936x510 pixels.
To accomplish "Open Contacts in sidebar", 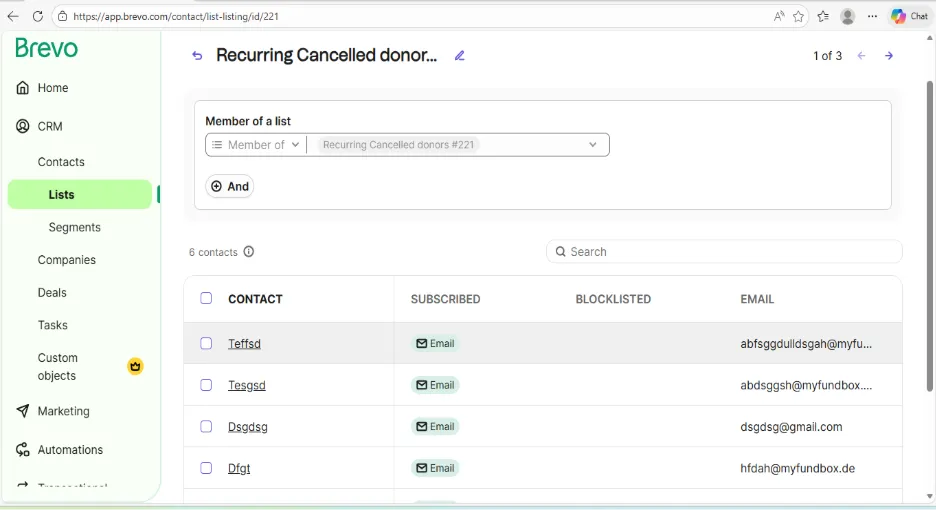I will [61, 162].
